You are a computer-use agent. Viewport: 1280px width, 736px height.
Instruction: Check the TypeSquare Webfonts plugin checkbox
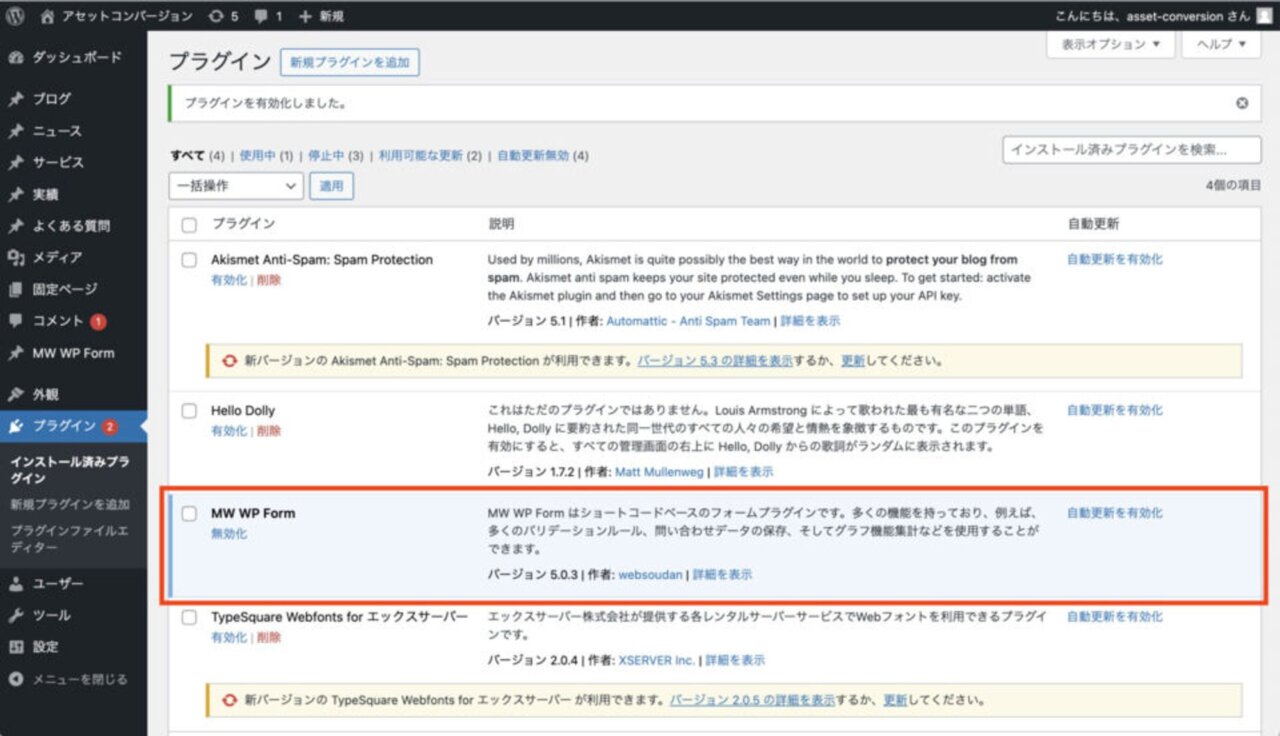click(x=189, y=618)
